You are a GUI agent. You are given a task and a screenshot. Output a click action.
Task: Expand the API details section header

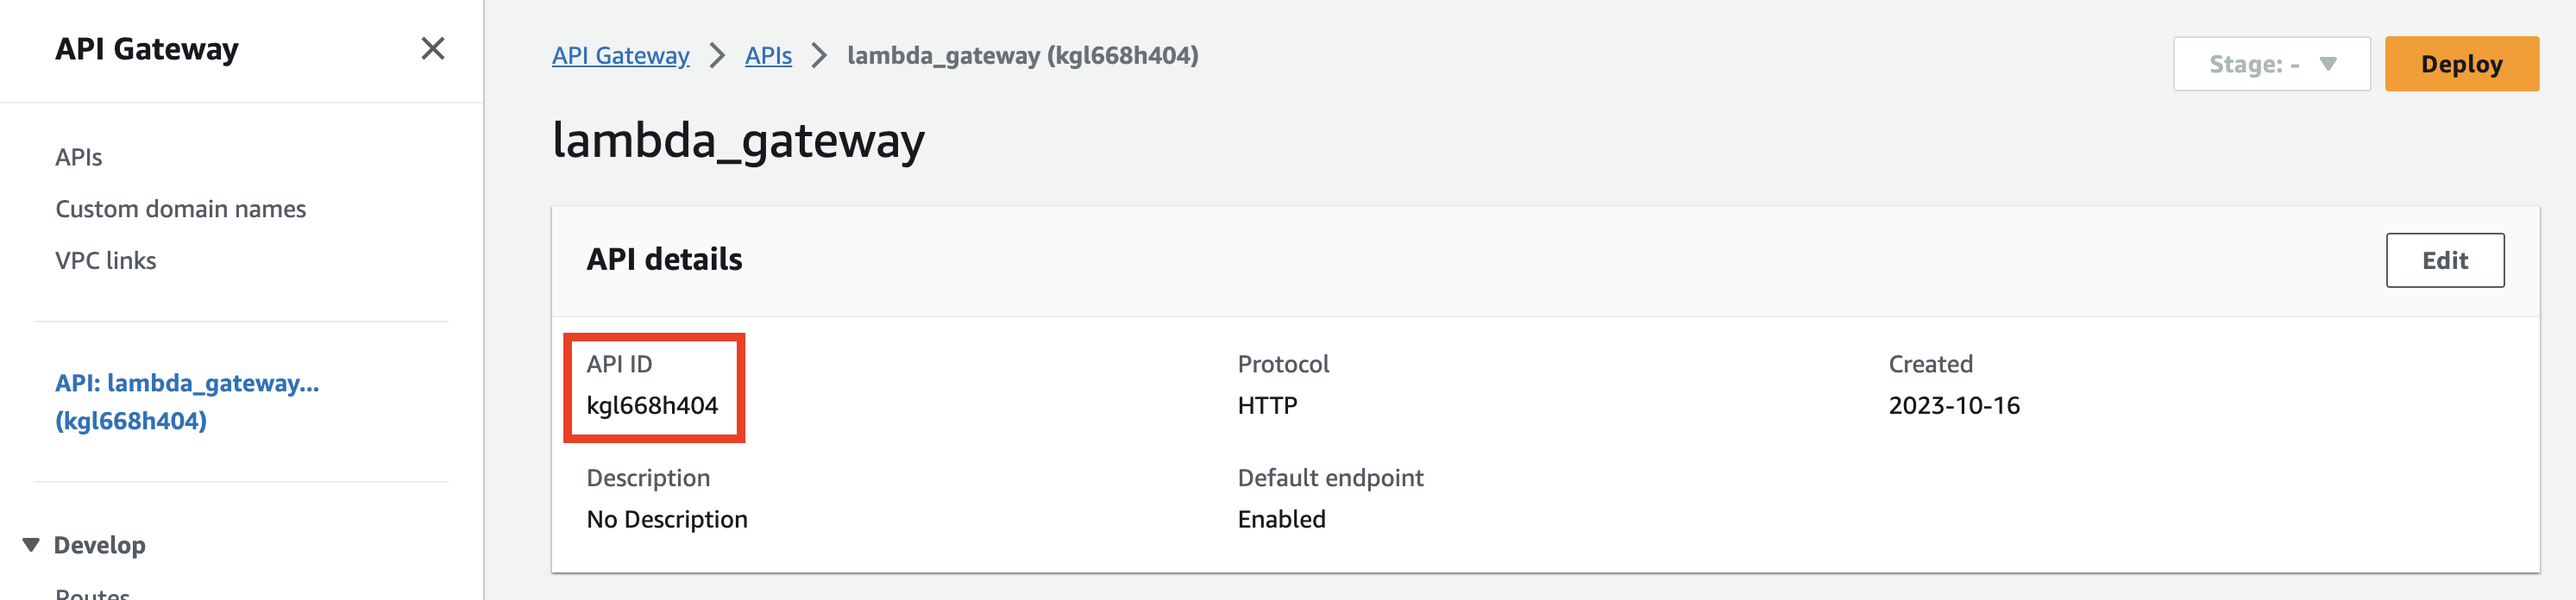pyautogui.click(x=664, y=259)
